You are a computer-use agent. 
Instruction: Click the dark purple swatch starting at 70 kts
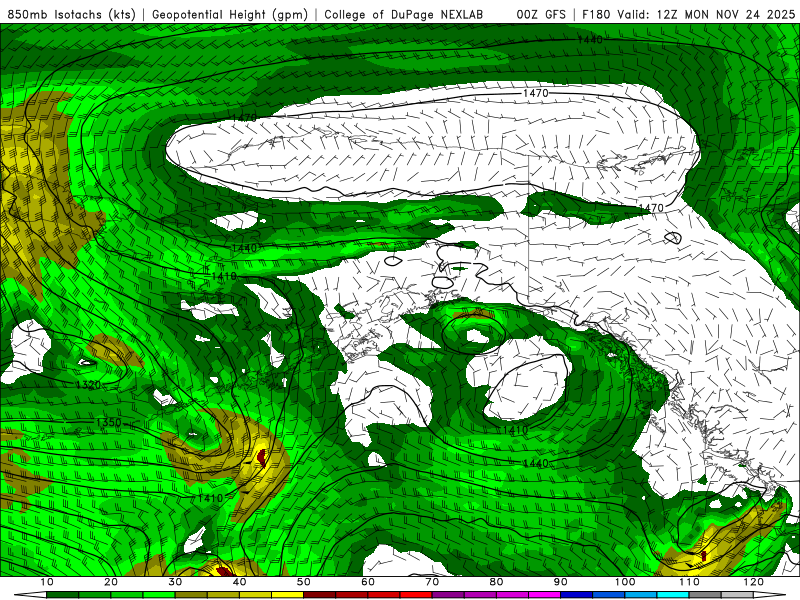coord(448,595)
